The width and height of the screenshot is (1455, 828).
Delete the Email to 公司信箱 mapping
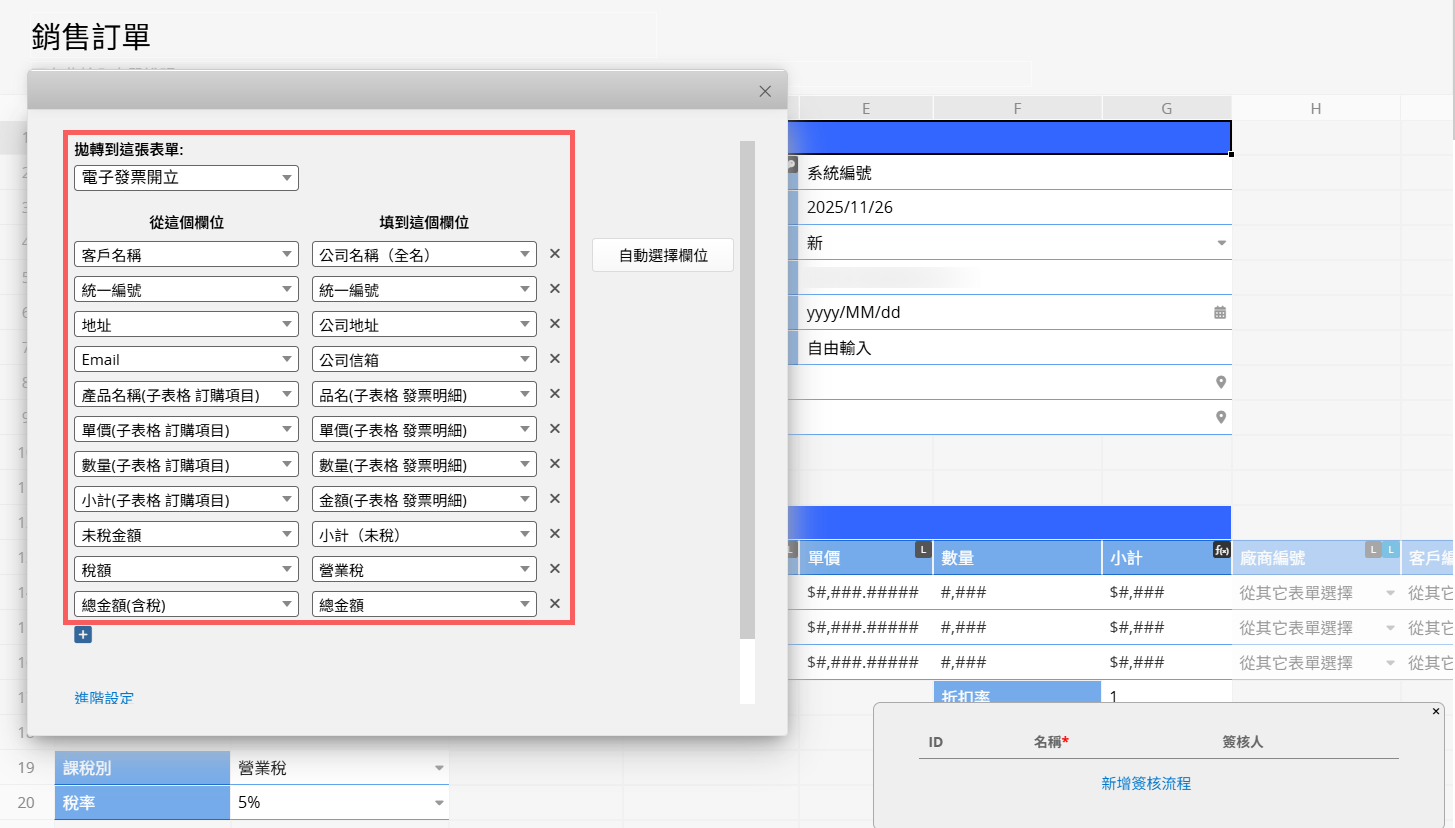[555, 359]
